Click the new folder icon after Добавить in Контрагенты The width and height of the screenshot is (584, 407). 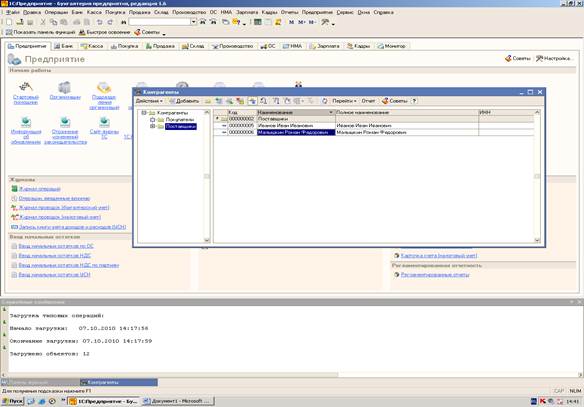pos(208,101)
